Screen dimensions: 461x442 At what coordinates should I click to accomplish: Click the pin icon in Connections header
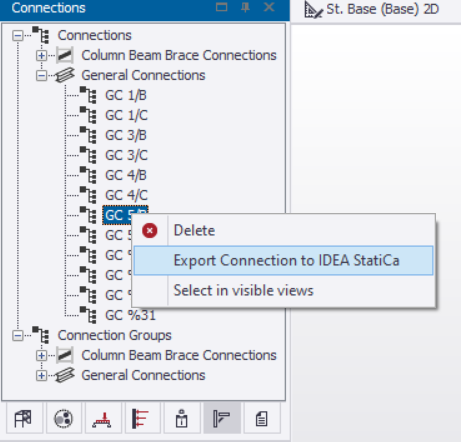(245, 7)
